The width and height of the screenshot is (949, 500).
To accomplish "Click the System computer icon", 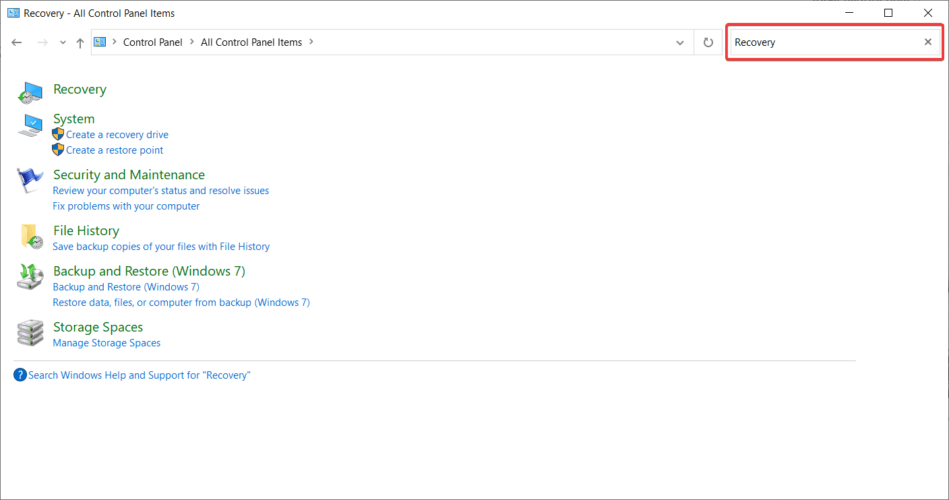I will 30,125.
